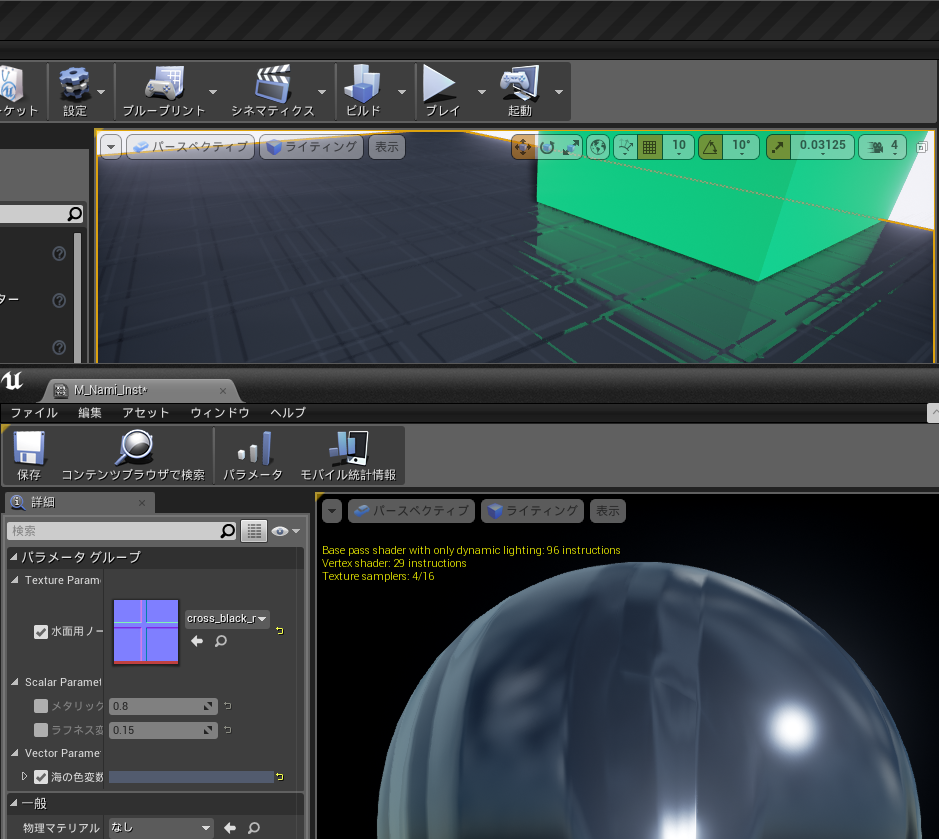Open the 設定 dropdown arrow
The width and height of the screenshot is (939, 839).
101,92
